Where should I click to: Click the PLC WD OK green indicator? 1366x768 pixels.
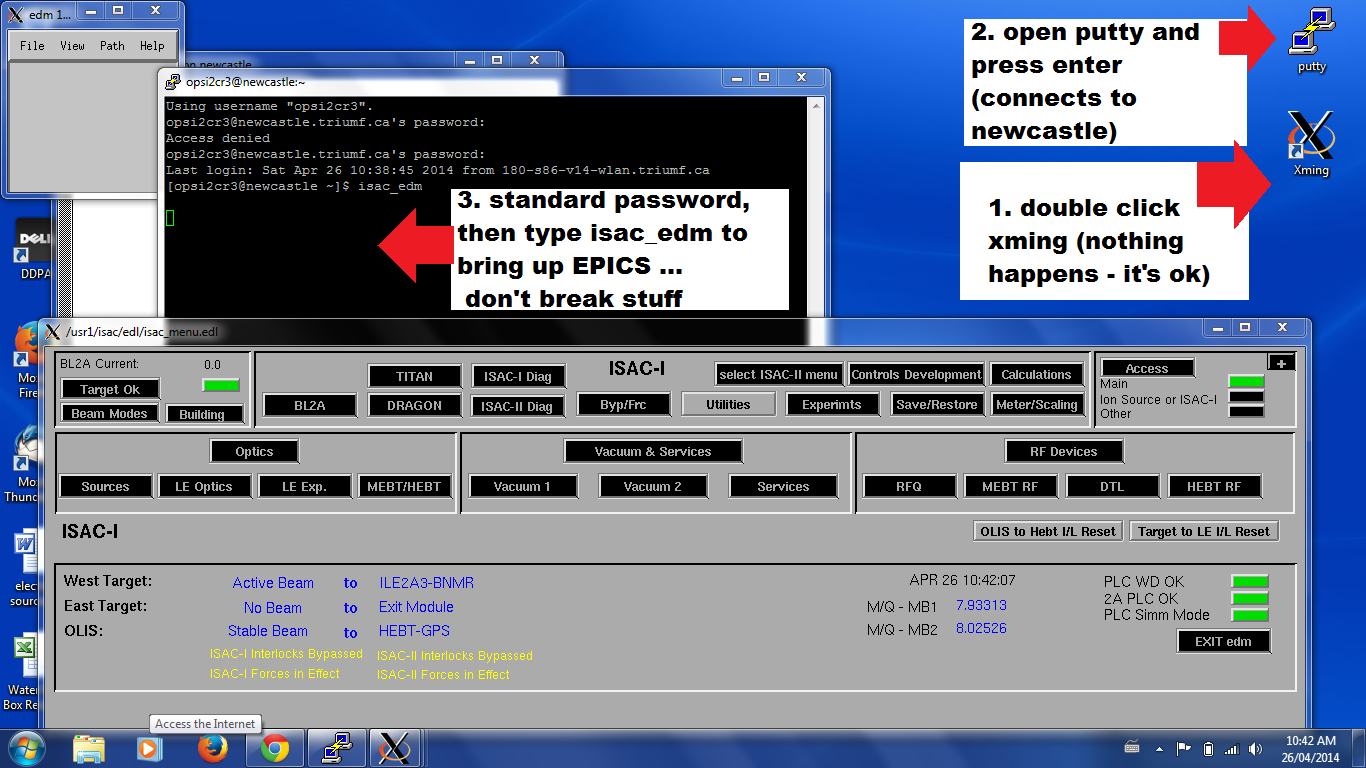[1250, 581]
